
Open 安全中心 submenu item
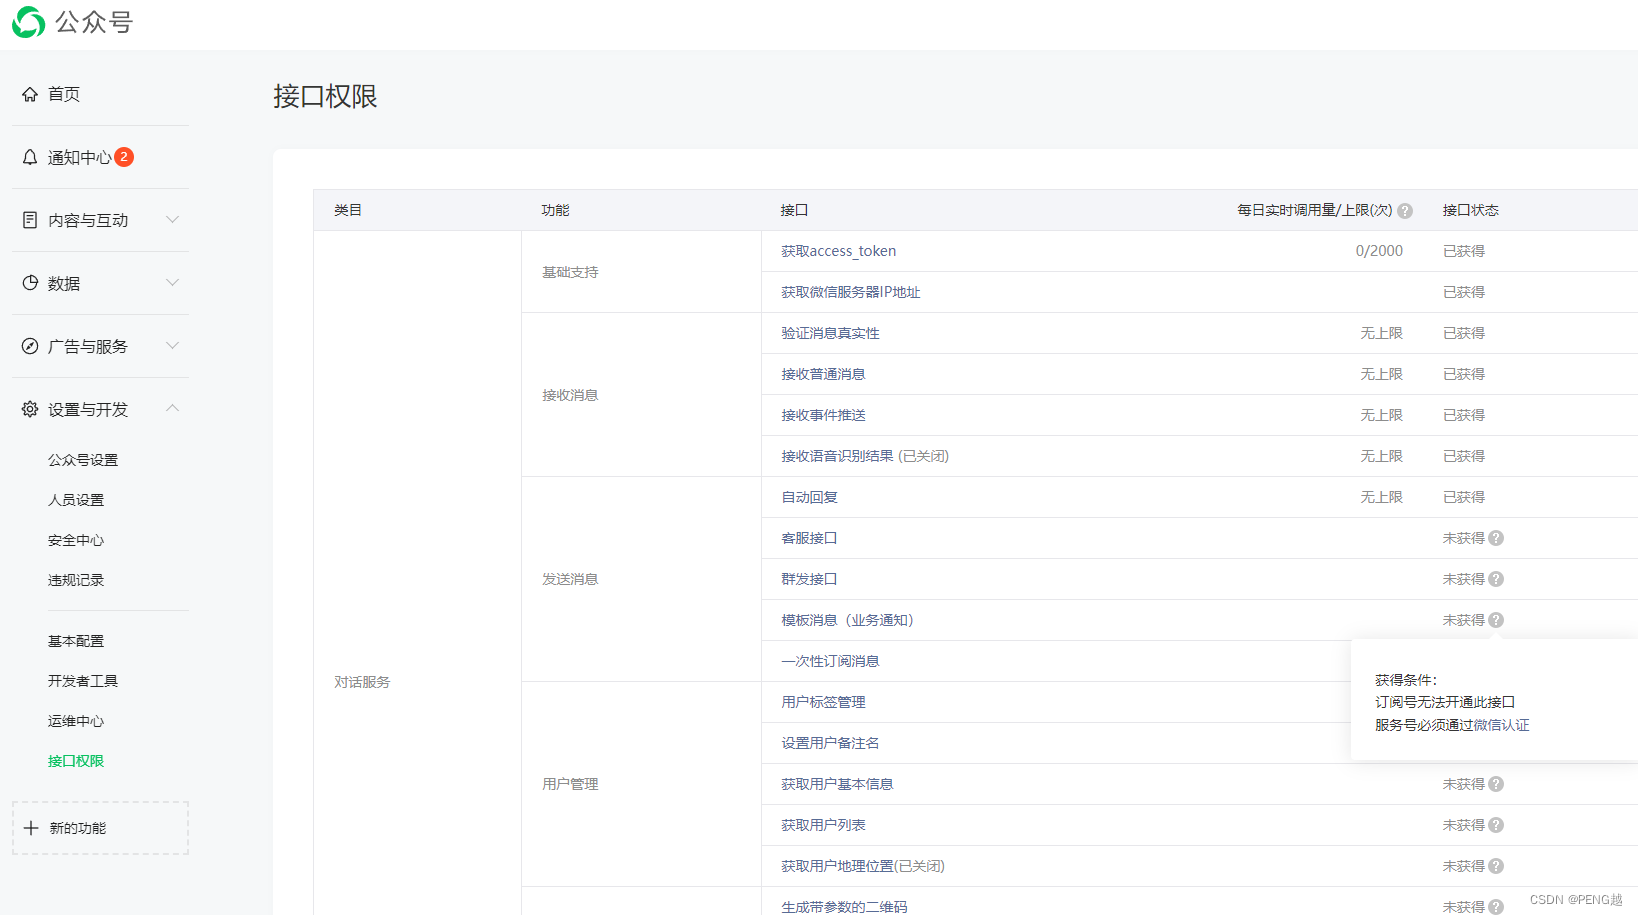point(76,540)
